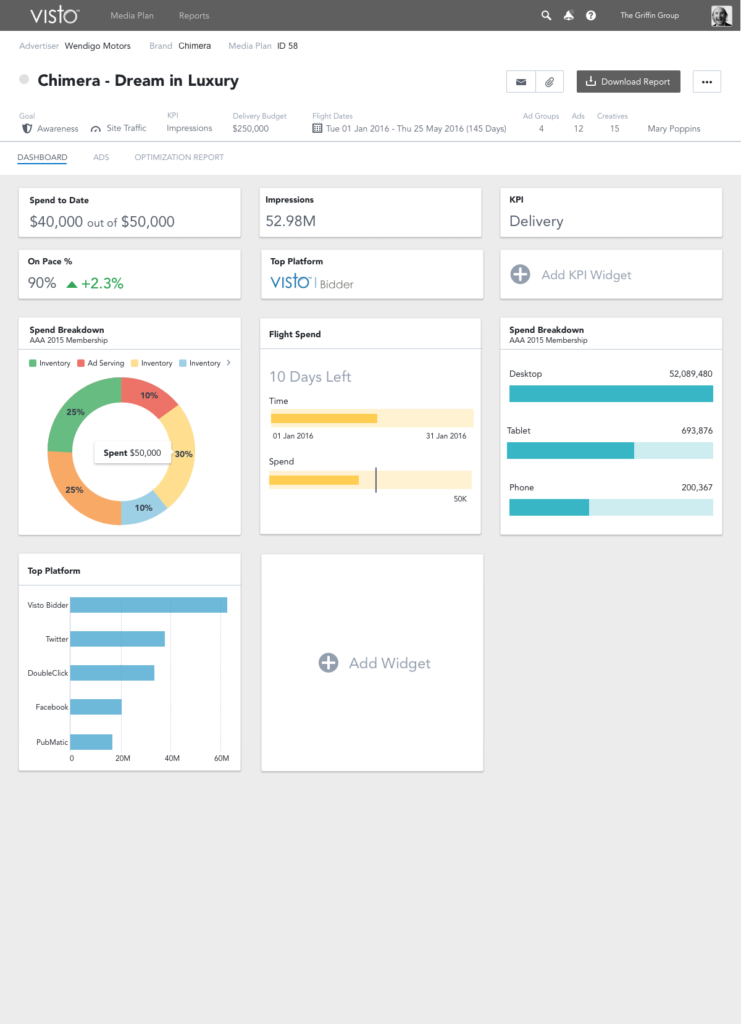Click the Chimera brand breadcrumb link
Image resolution: width=741 pixels, height=1024 pixels.
[195, 46]
